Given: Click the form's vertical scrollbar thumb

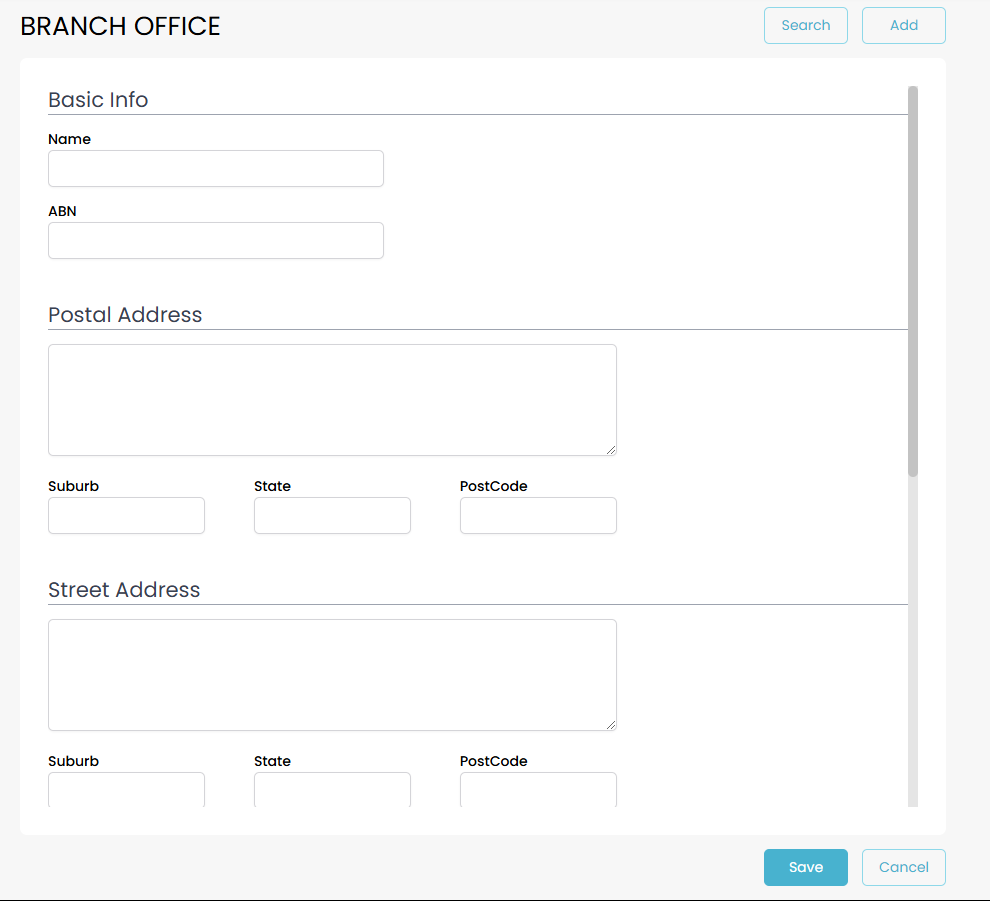Looking at the screenshot, I should pos(912,280).
